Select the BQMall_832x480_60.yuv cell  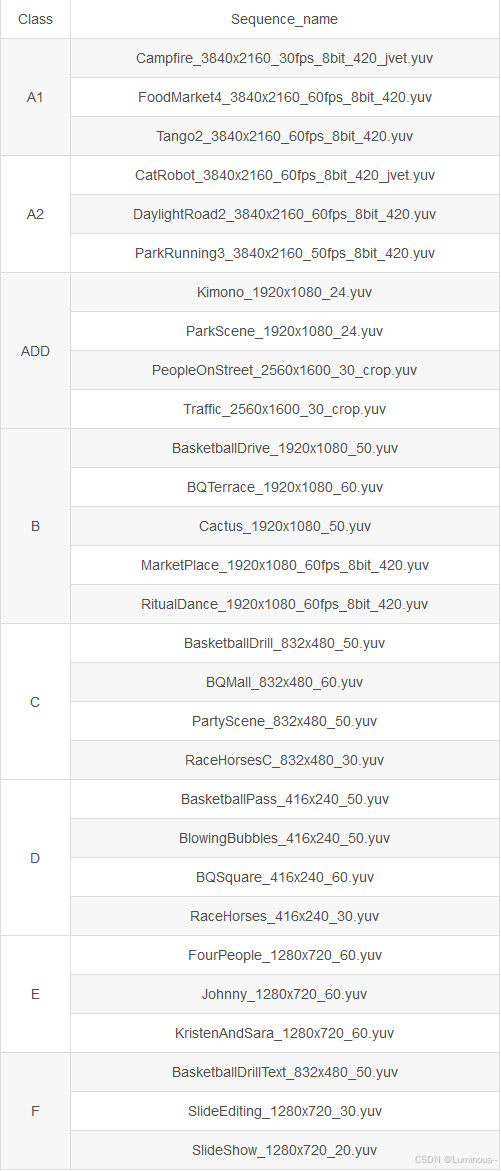coord(284,682)
